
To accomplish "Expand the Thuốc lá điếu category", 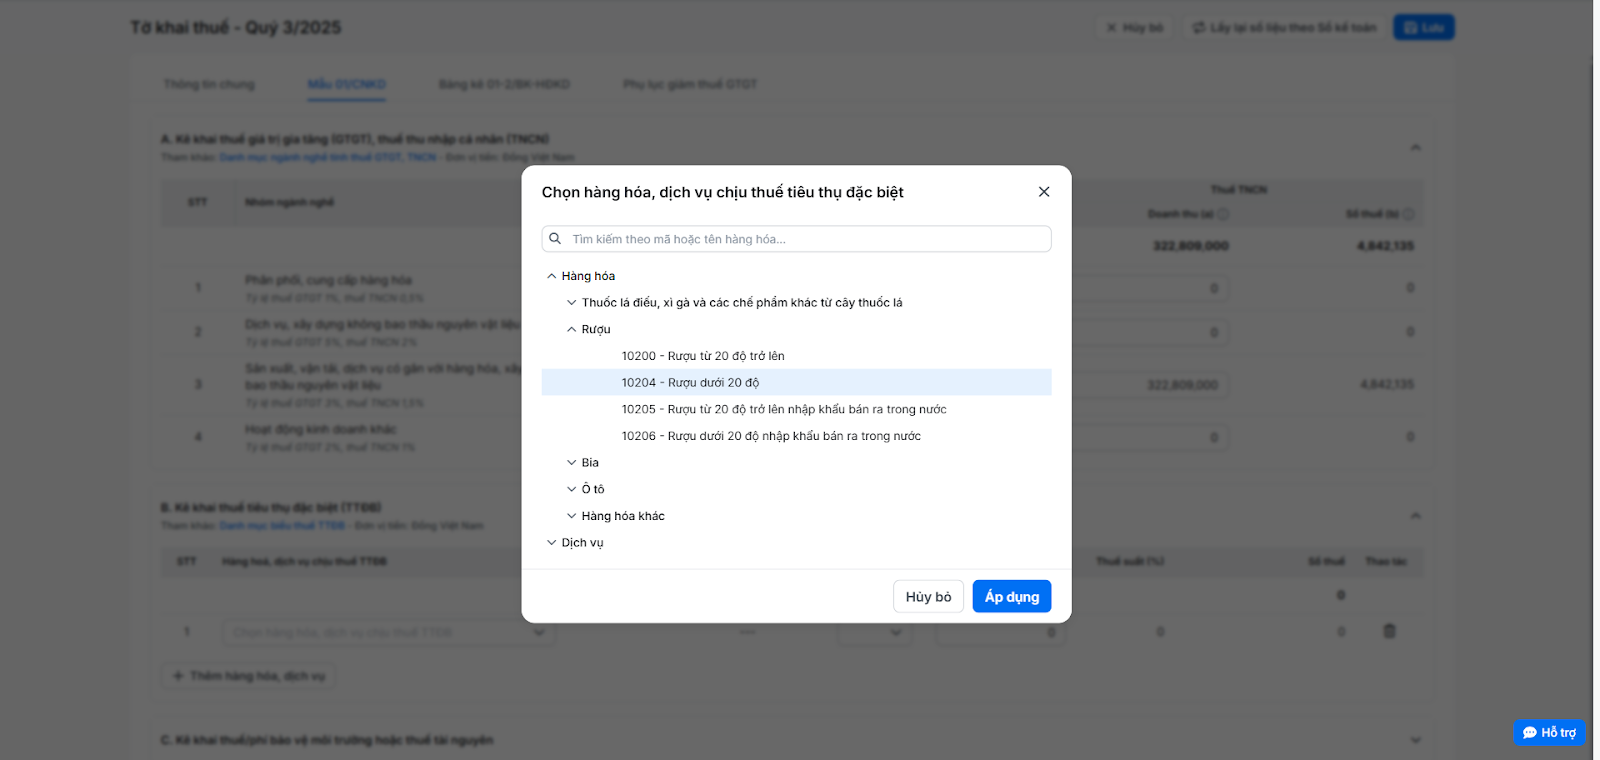I will tap(571, 303).
